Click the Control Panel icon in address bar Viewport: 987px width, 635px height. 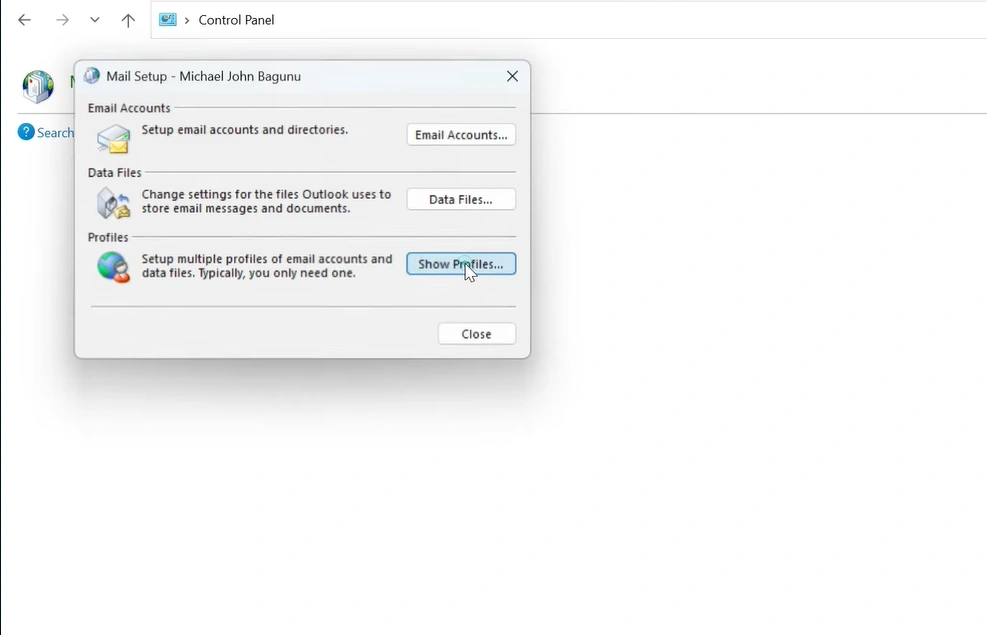click(166, 19)
